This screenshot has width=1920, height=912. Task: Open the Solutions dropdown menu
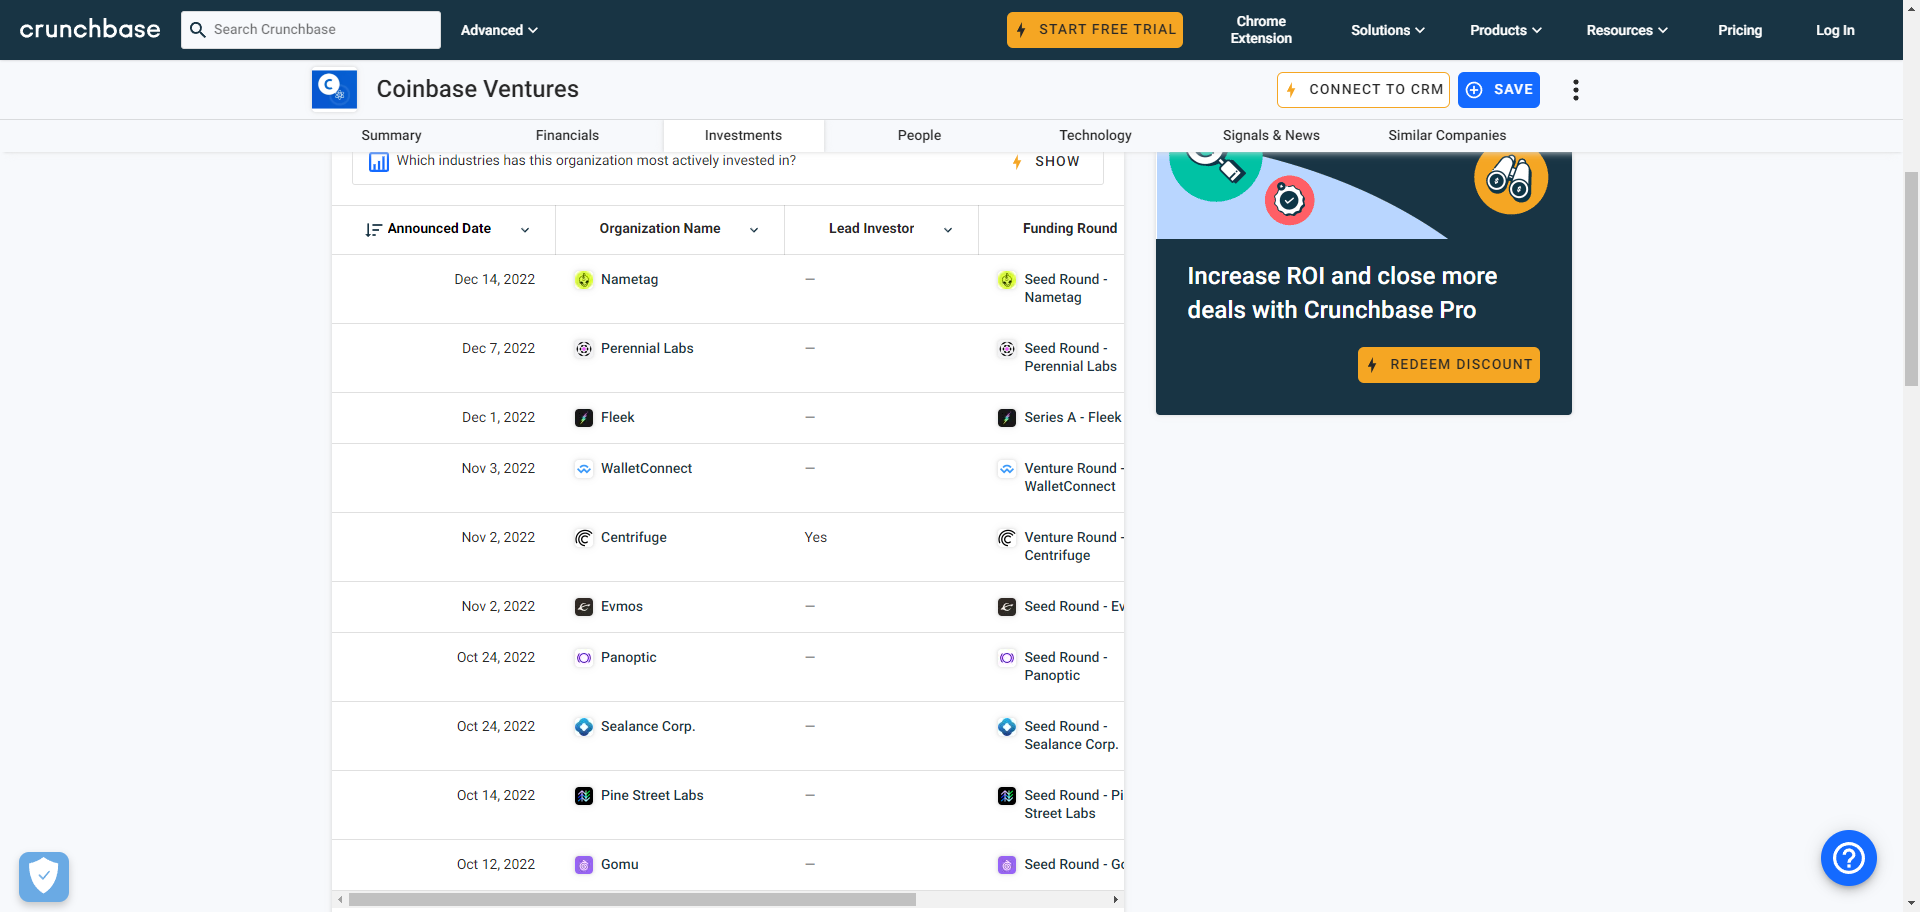[x=1387, y=30]
